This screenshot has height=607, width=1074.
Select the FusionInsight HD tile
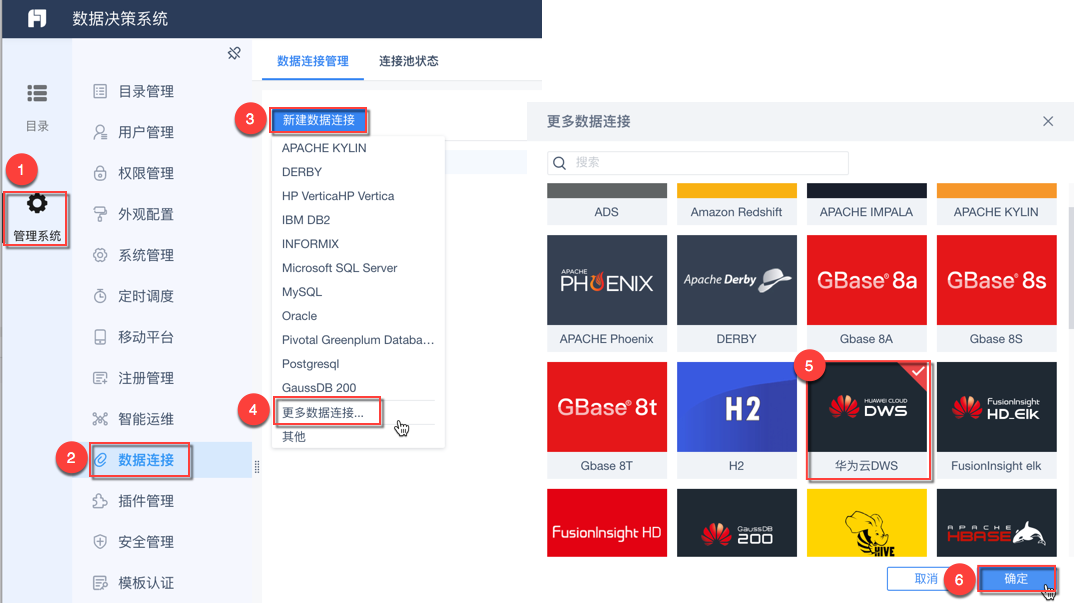[607, 523]
